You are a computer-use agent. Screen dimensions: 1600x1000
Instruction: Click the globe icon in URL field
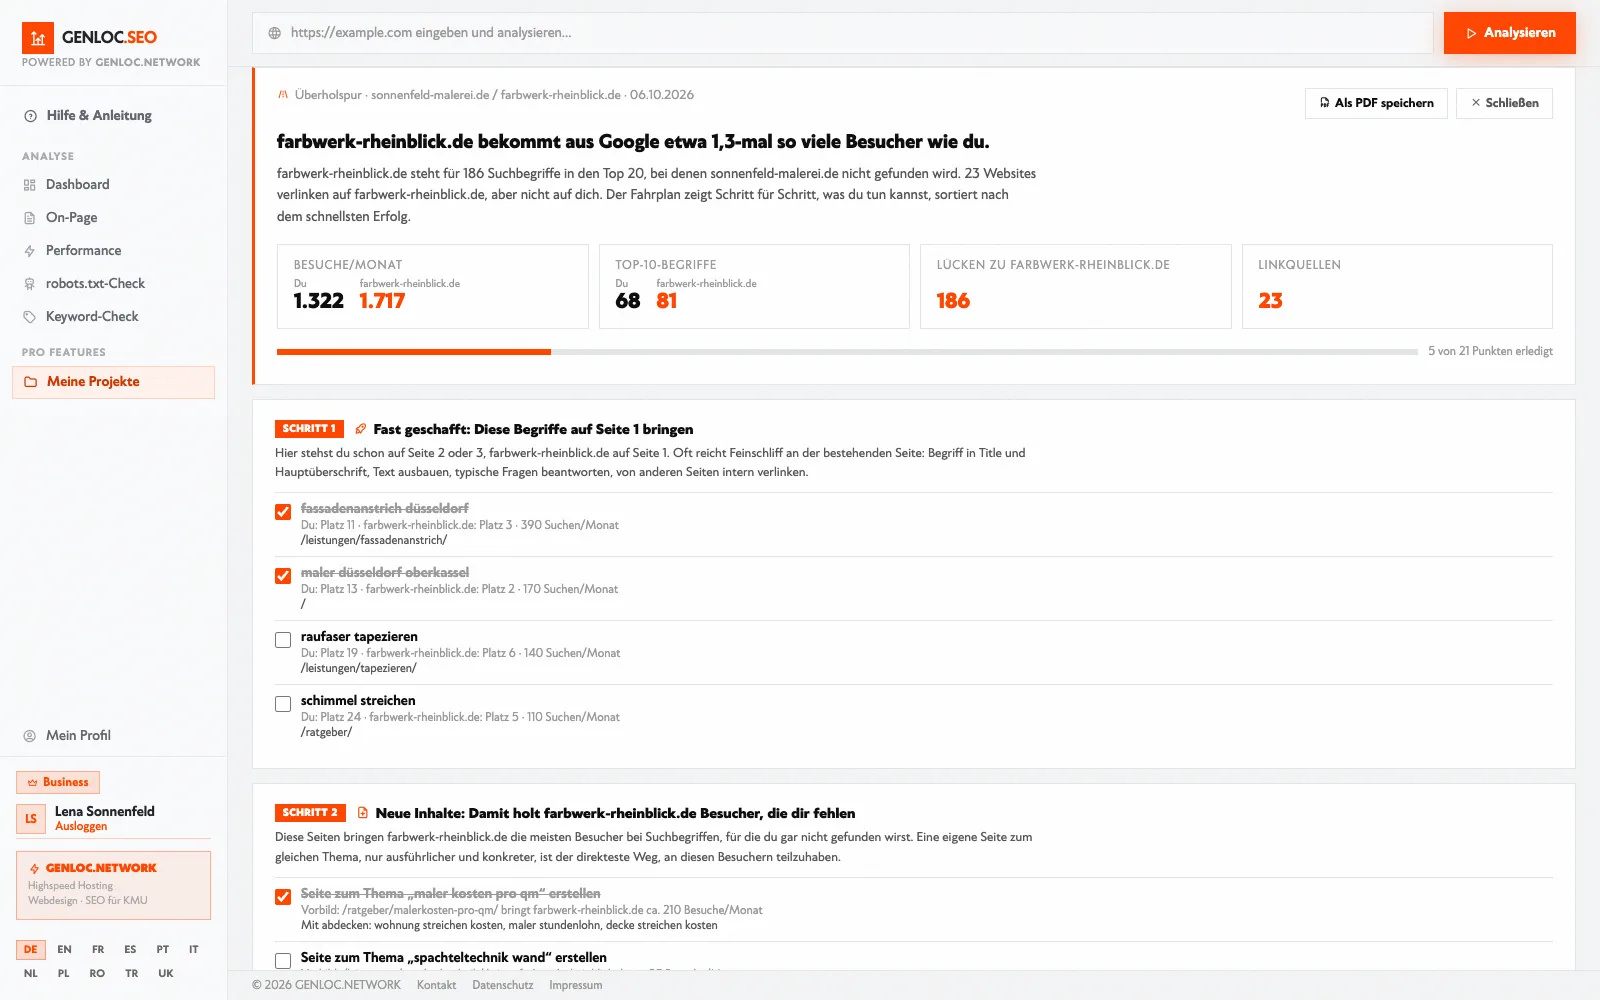point(275,33)
